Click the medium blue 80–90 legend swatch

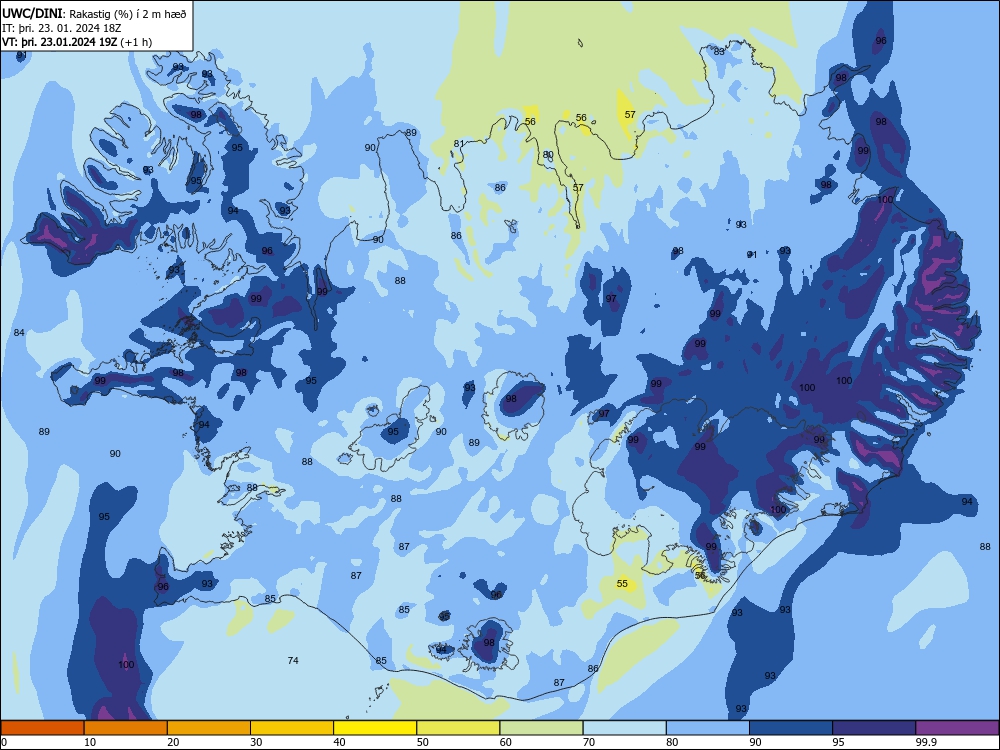point(708,728)
